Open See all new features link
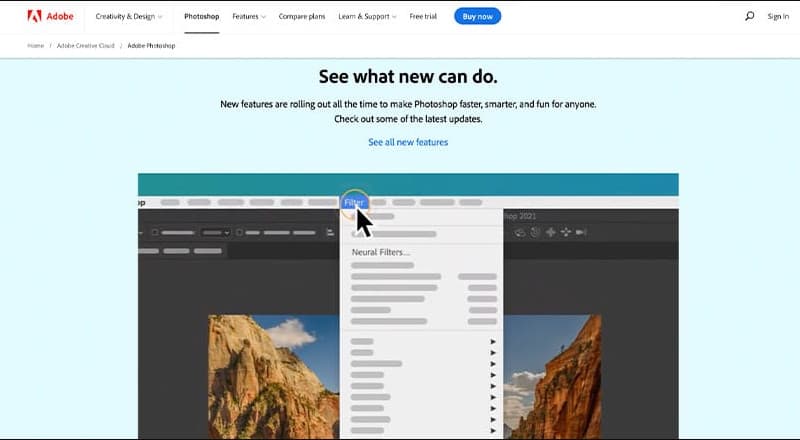 click(x=408, y=142)
